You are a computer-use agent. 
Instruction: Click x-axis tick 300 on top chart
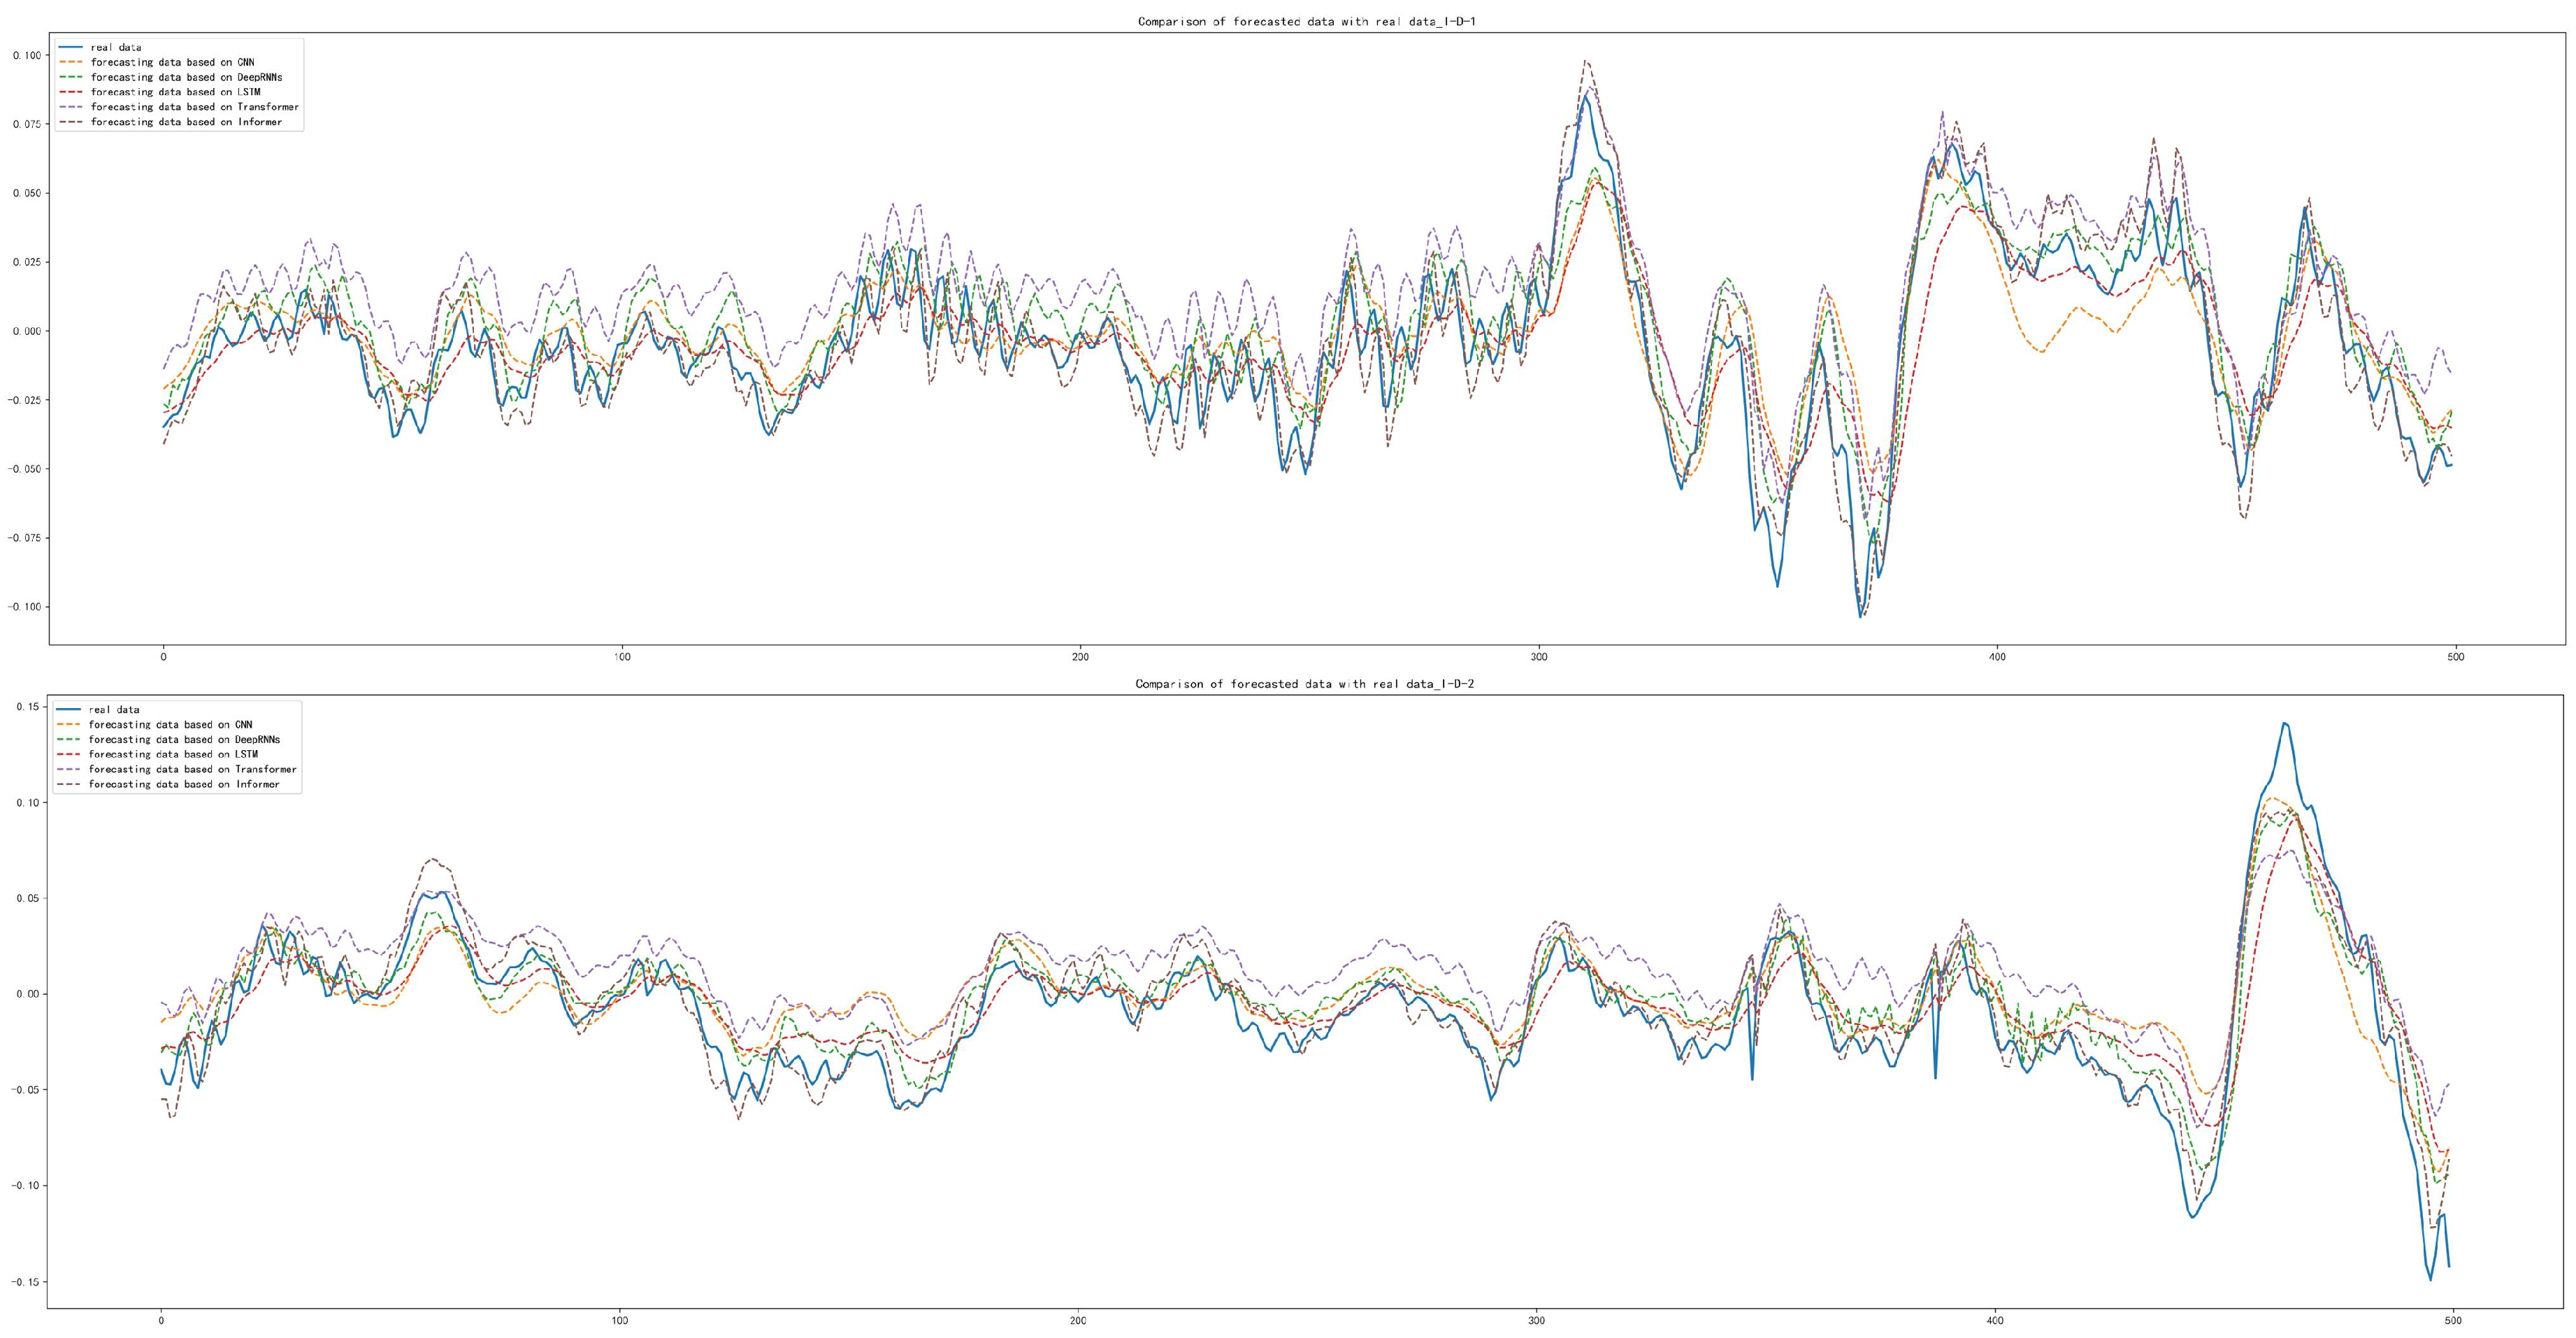(x=1539, y=657)
